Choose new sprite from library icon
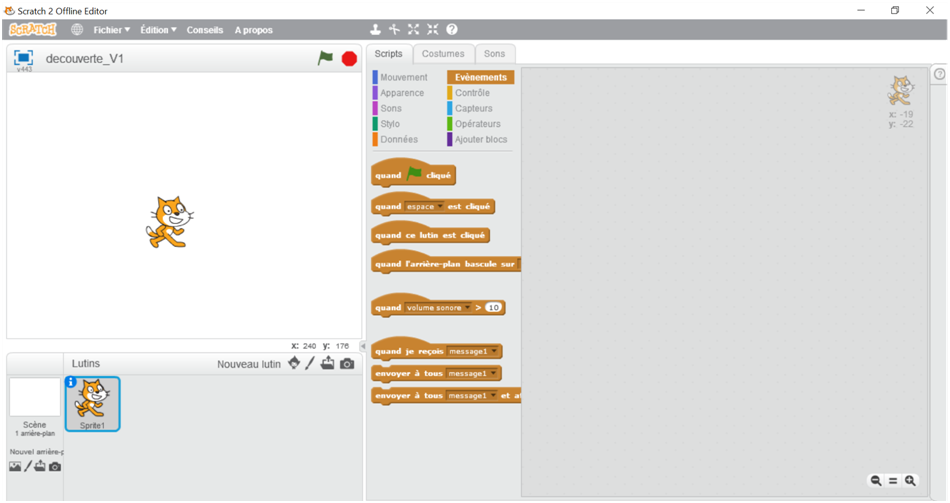The width and height of the screenshot is (950, 503). pyautogui.click(x=293, y=364)
